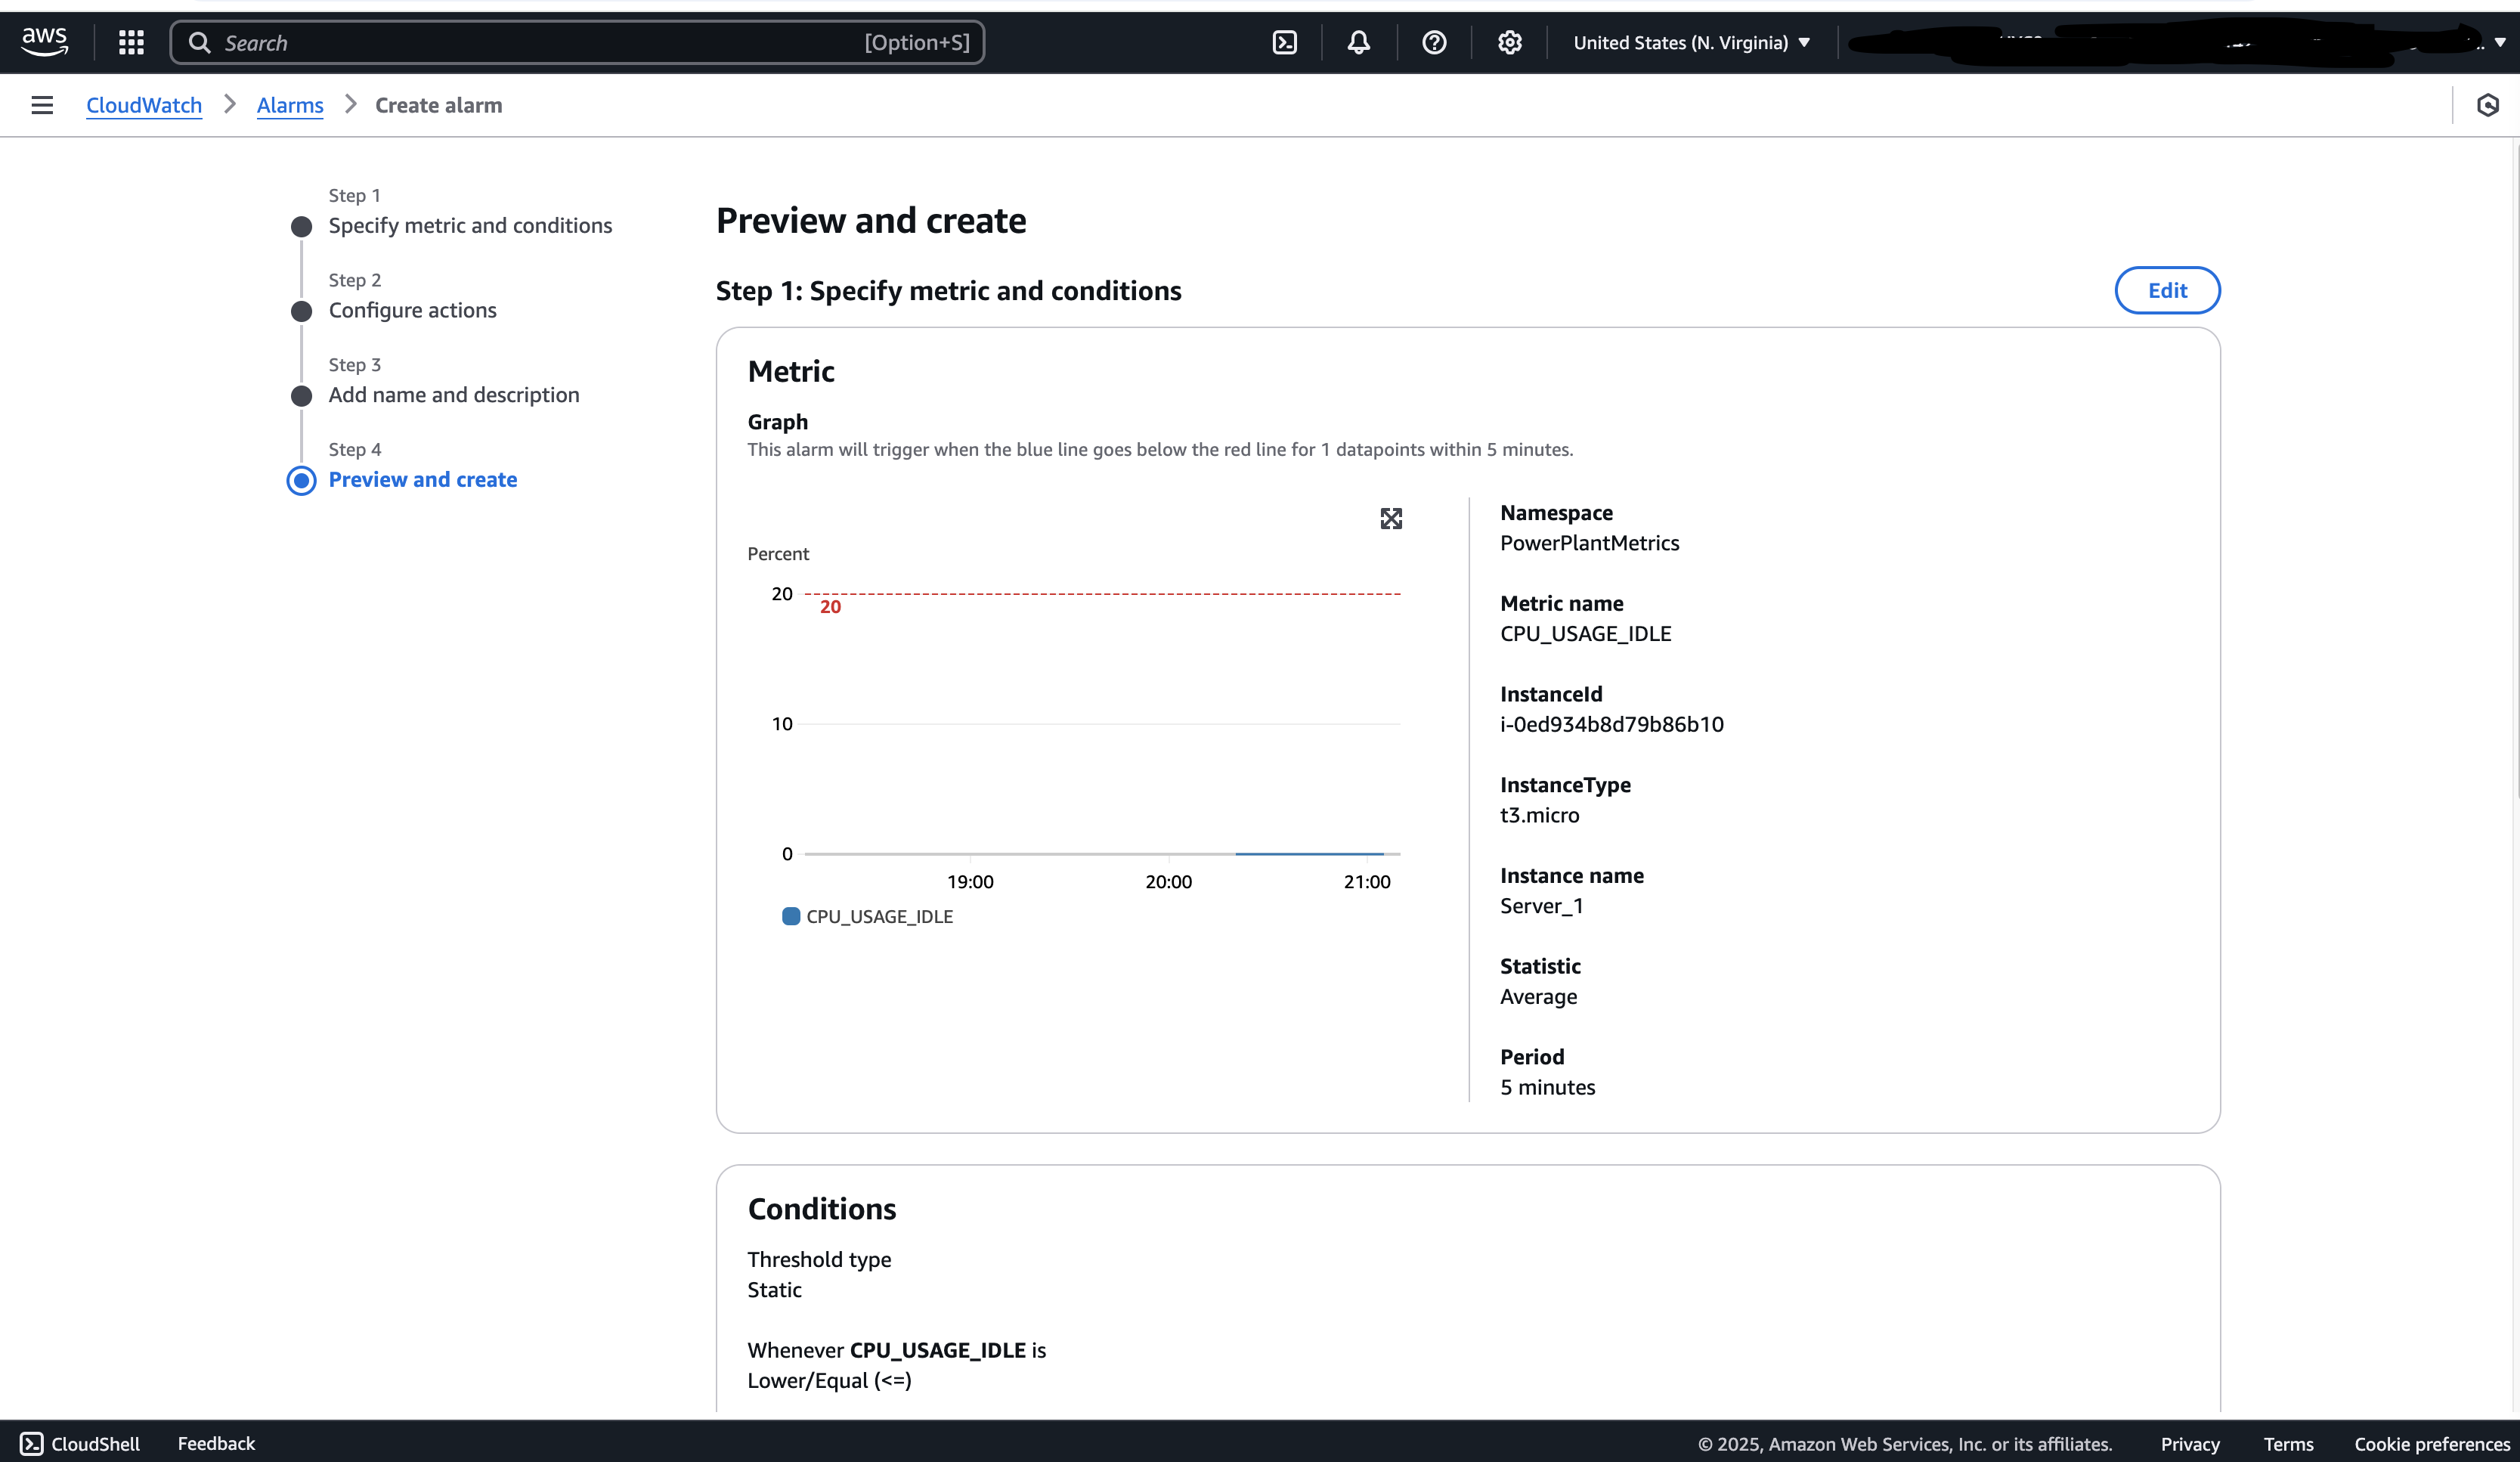2520x1462 pixels.
Task: Go to CloudWatch breadcrumb link
Action: pos(144,105)
